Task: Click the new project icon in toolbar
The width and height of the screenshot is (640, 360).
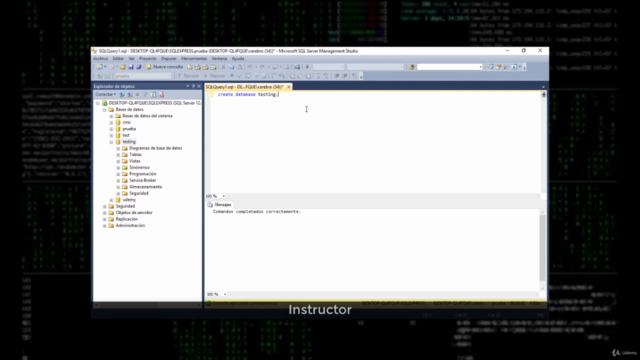Action: tap(99, 67)
